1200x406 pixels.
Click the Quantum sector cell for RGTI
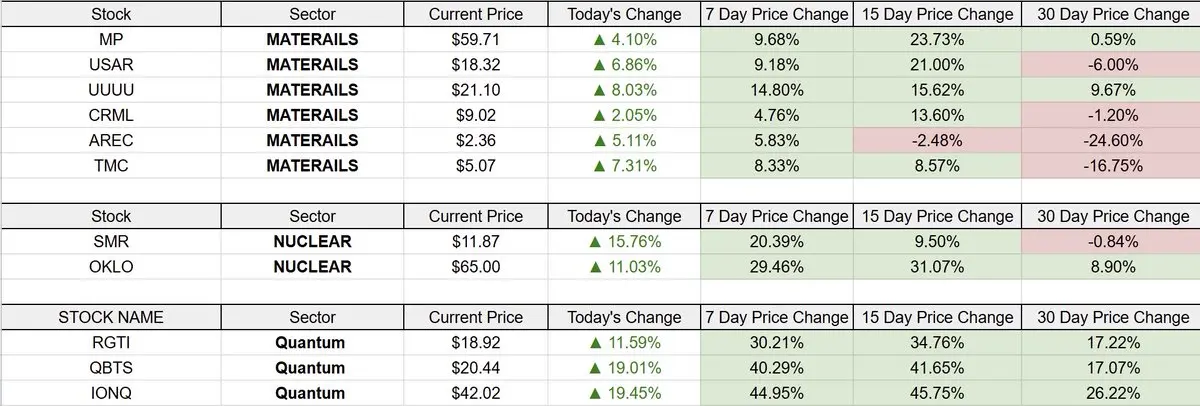pos(312,343)
